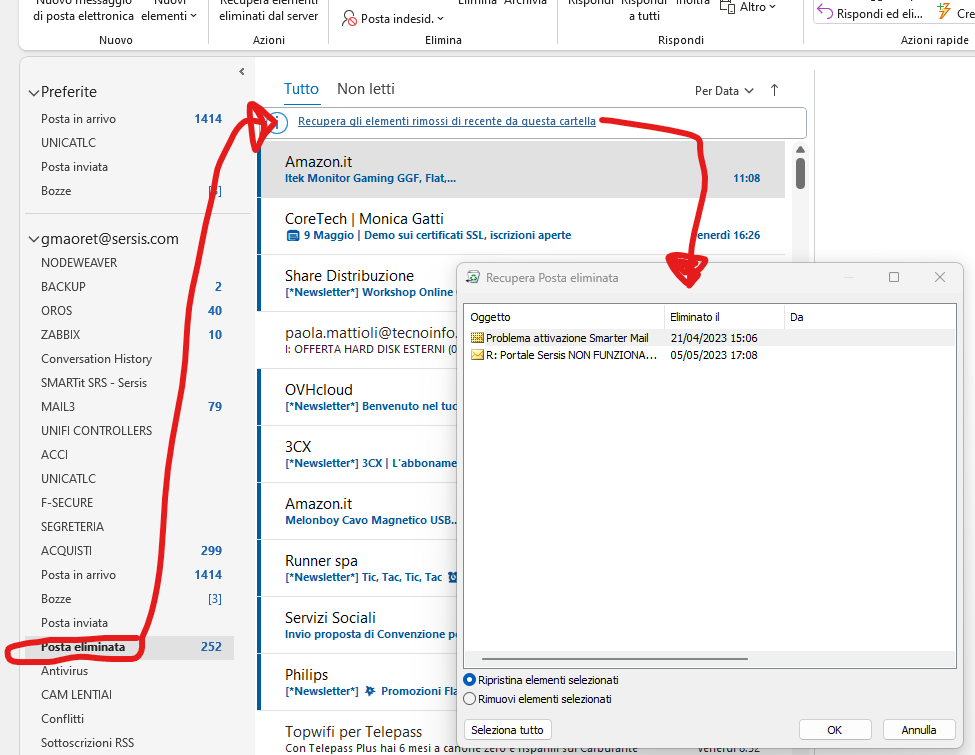The width and height of the screenshot is (975, 755).
Task: Reverse sort order with the up arrow
Action: point(774,90)
